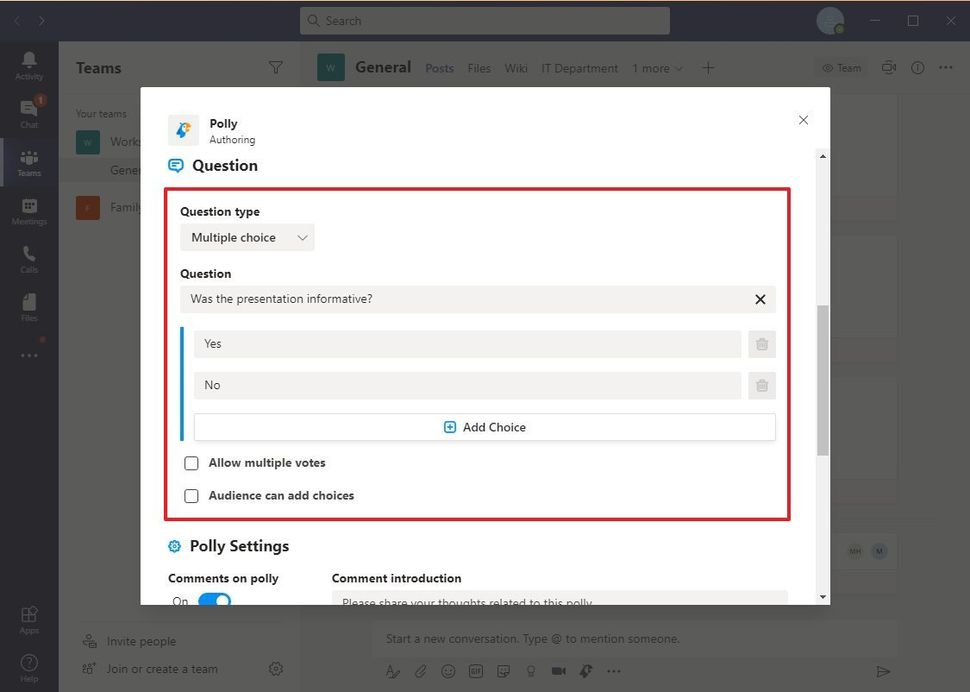Open Meet now camera icon near channel header

[888, 67]
